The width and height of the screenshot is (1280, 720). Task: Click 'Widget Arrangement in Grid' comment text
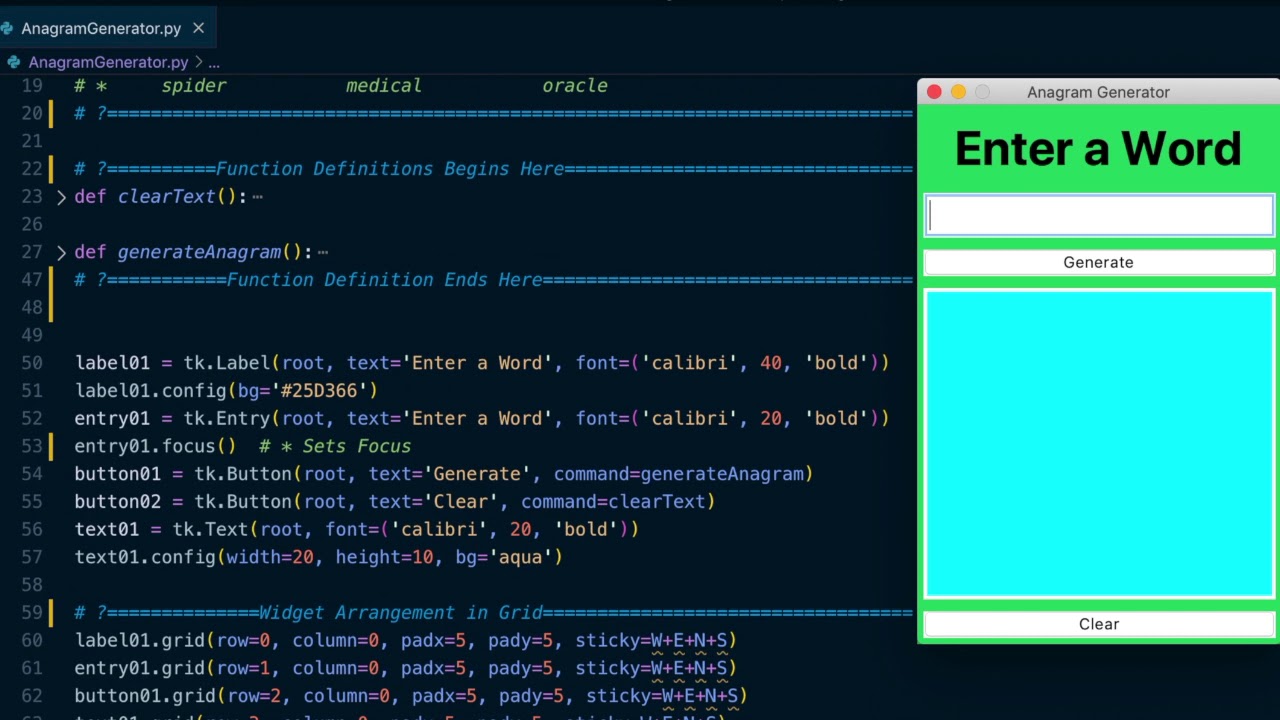click(x=401, y=613)
